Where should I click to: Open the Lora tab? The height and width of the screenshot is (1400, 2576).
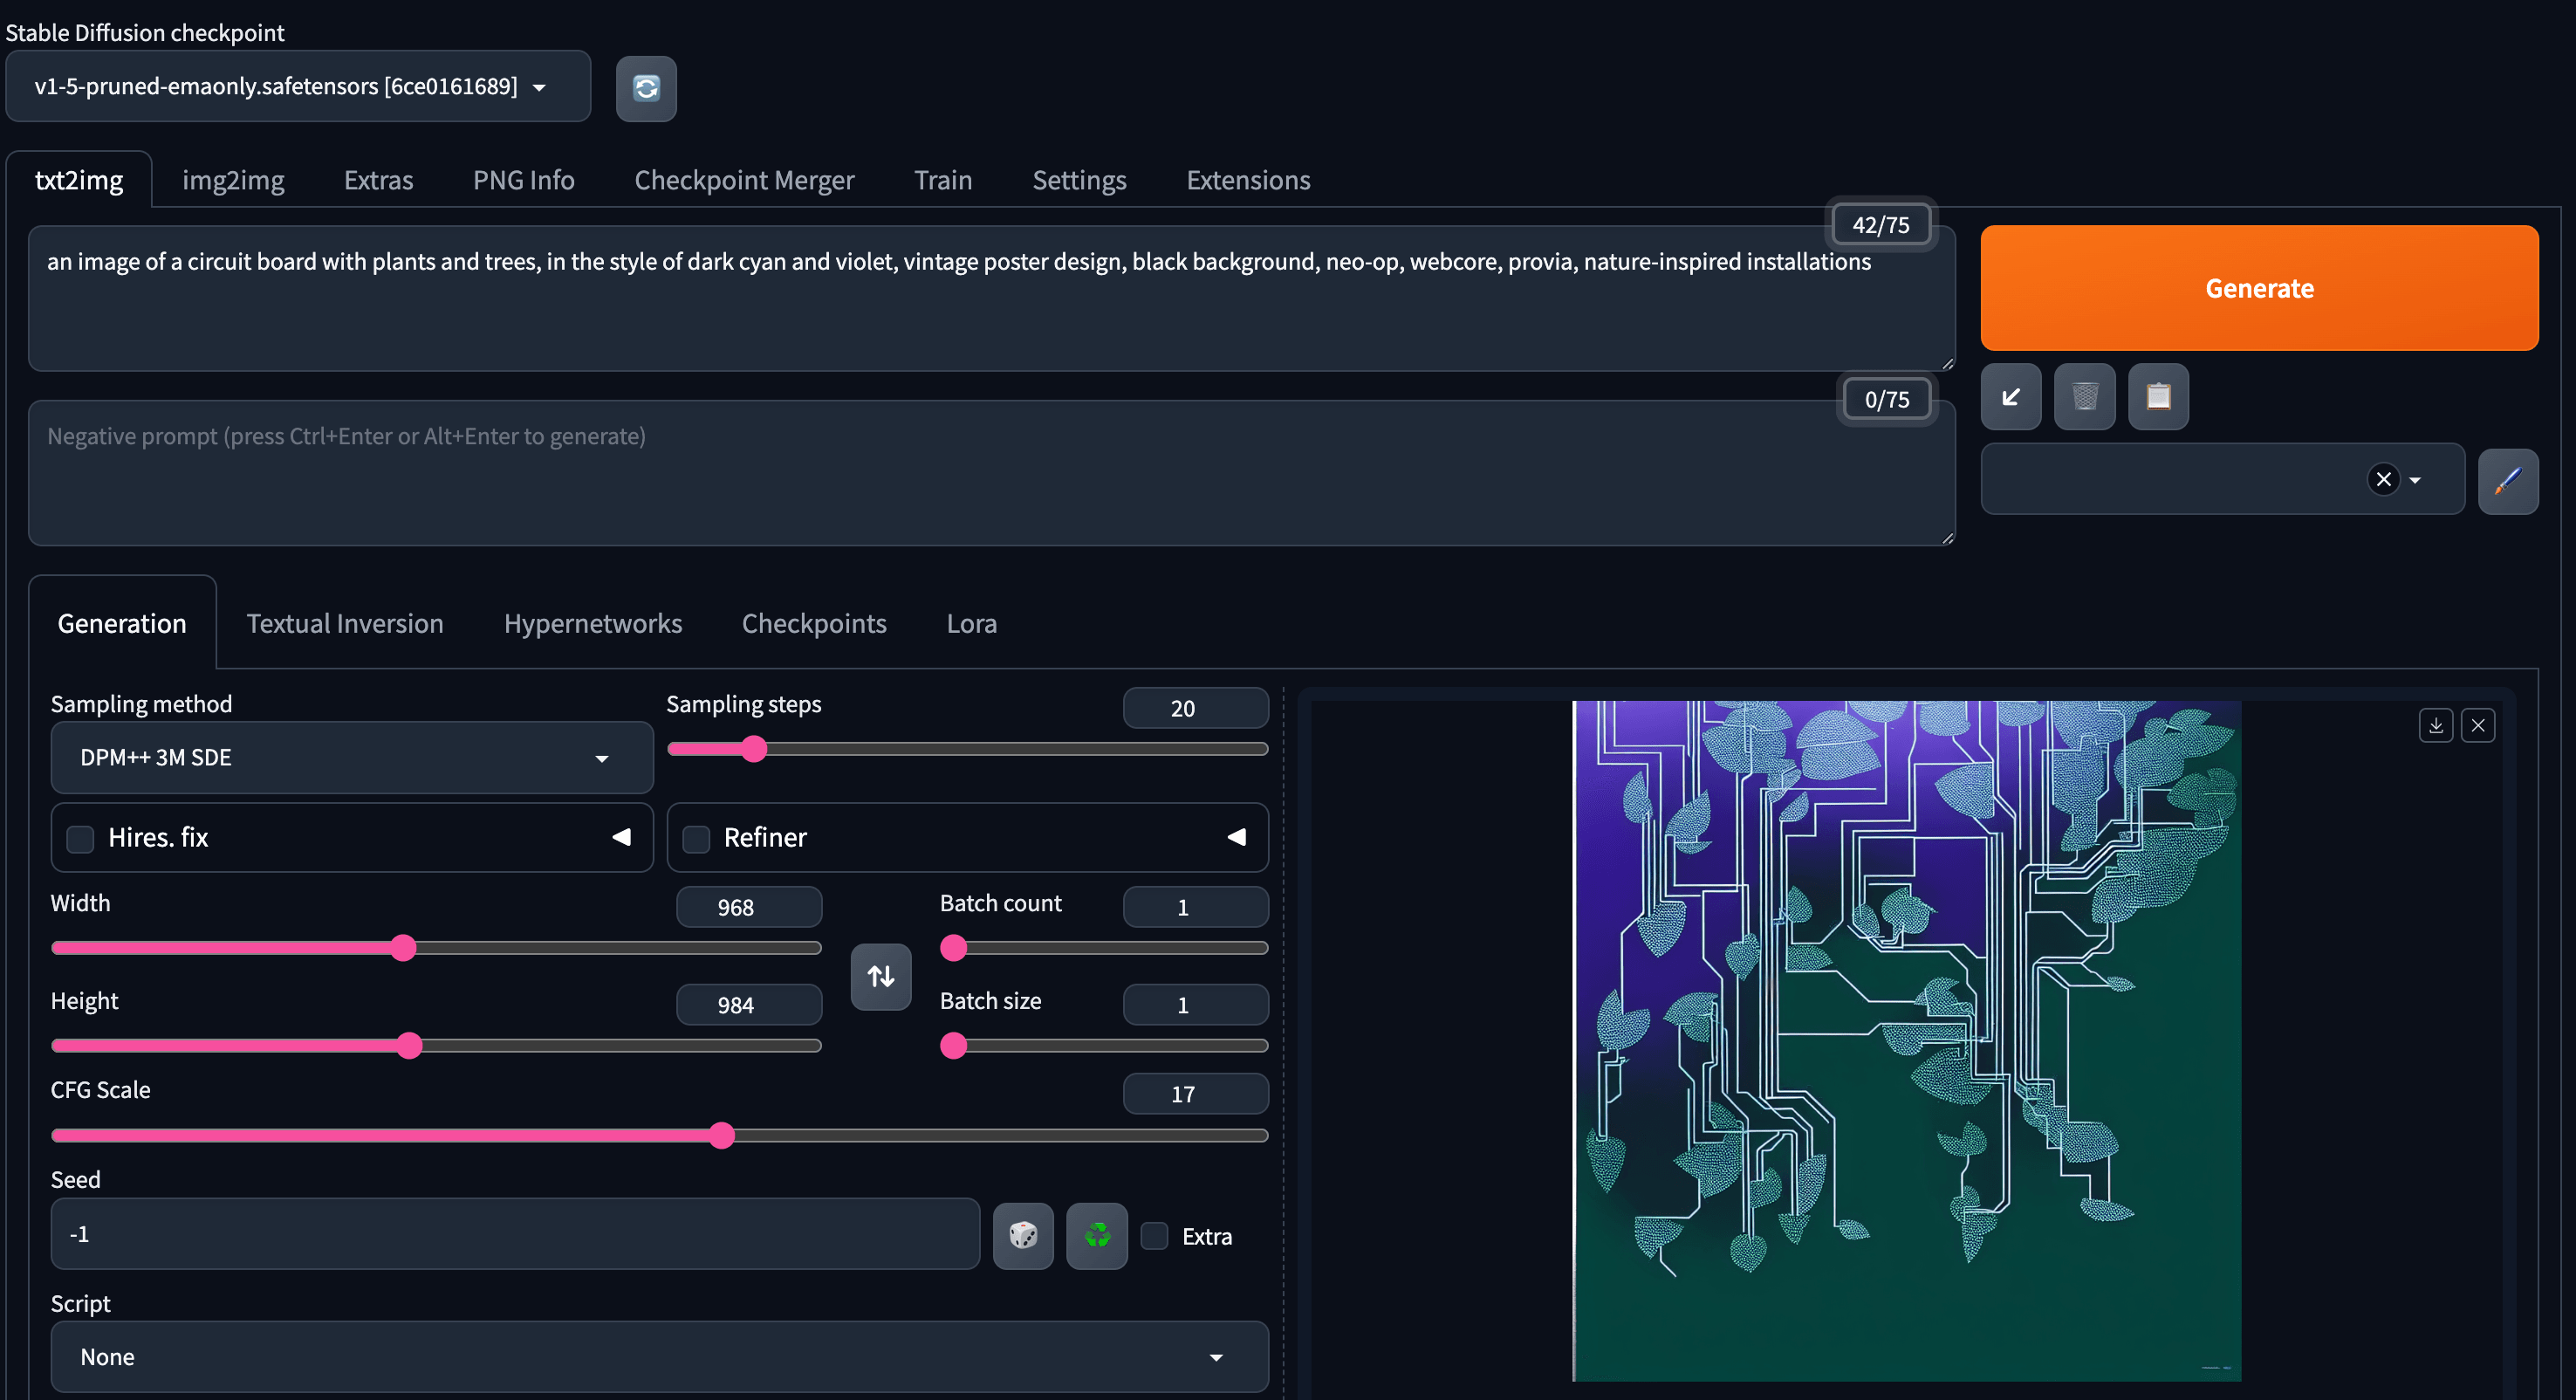[x=971, y=624]
